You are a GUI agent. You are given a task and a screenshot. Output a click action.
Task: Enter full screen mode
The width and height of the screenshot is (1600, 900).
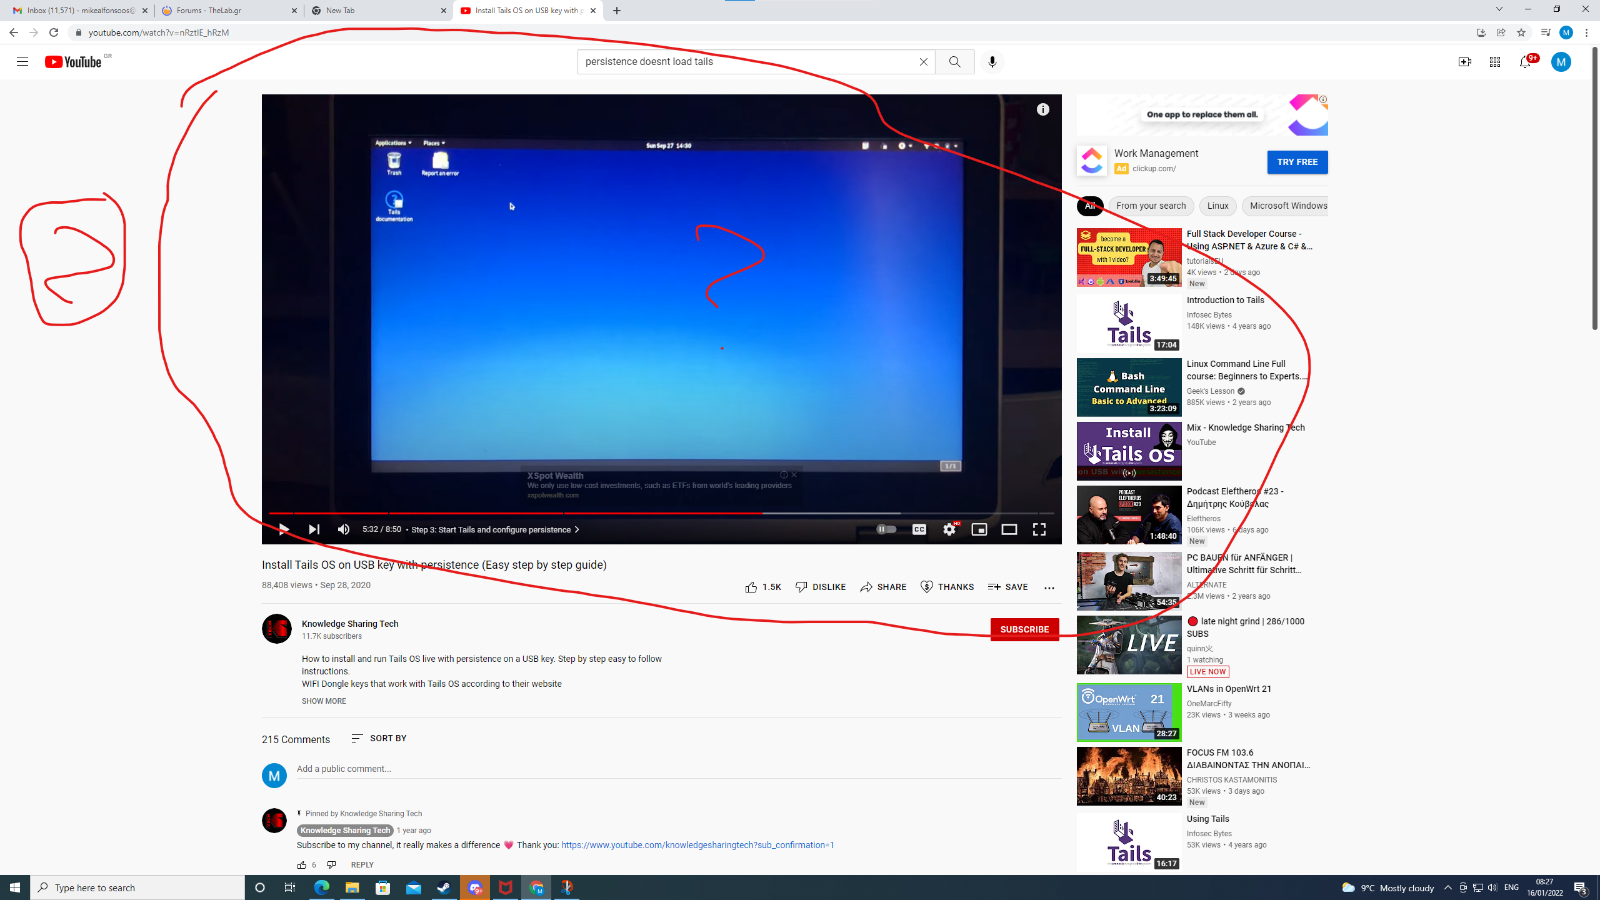[x=1040, y=530]
